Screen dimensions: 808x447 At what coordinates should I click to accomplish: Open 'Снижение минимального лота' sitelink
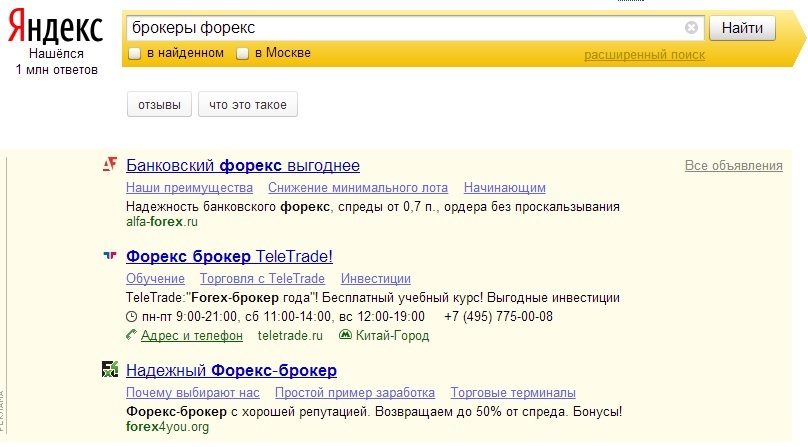[x=358, y=188]
